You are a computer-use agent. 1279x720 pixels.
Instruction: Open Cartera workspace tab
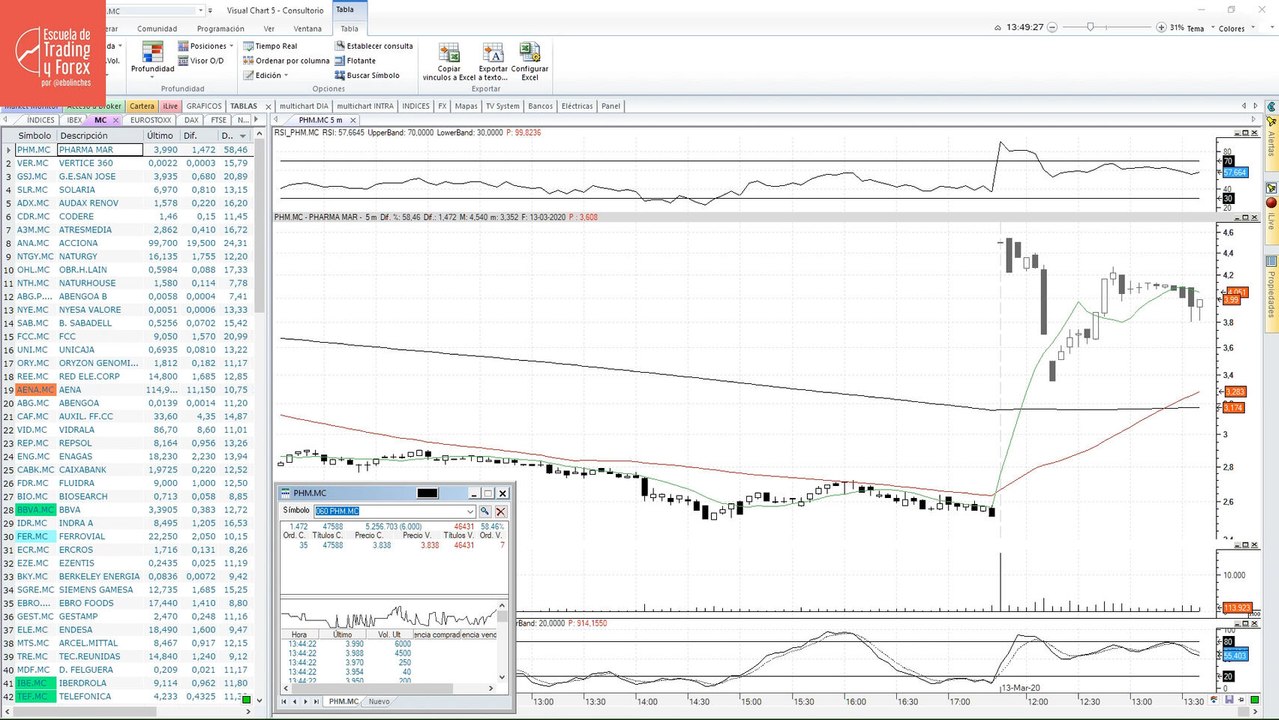(142, 106)
